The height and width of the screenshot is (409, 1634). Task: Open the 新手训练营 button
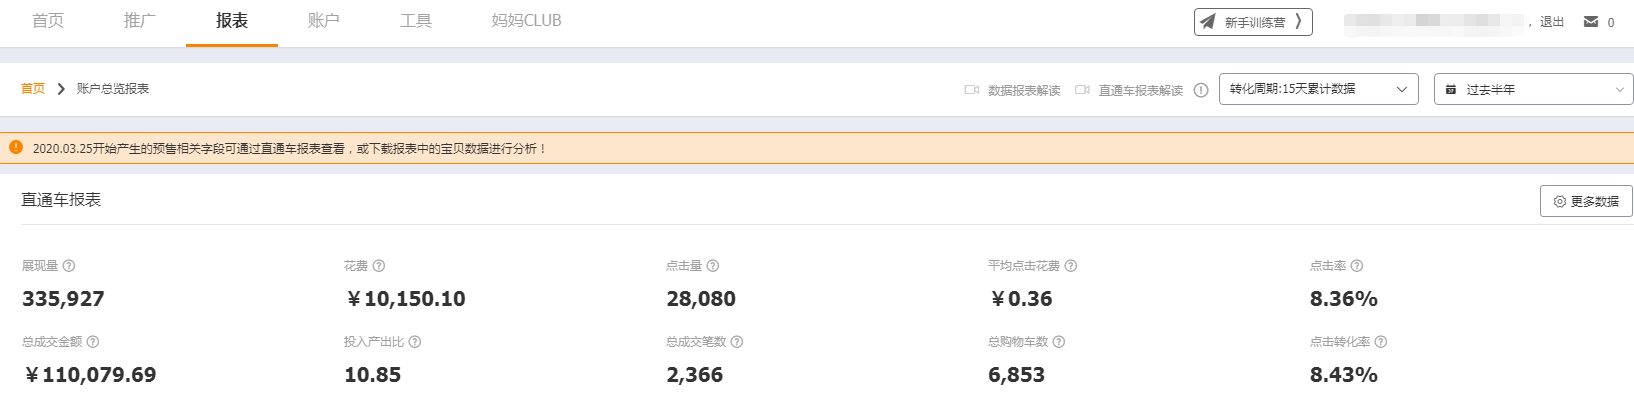(x=1253, y=22)
